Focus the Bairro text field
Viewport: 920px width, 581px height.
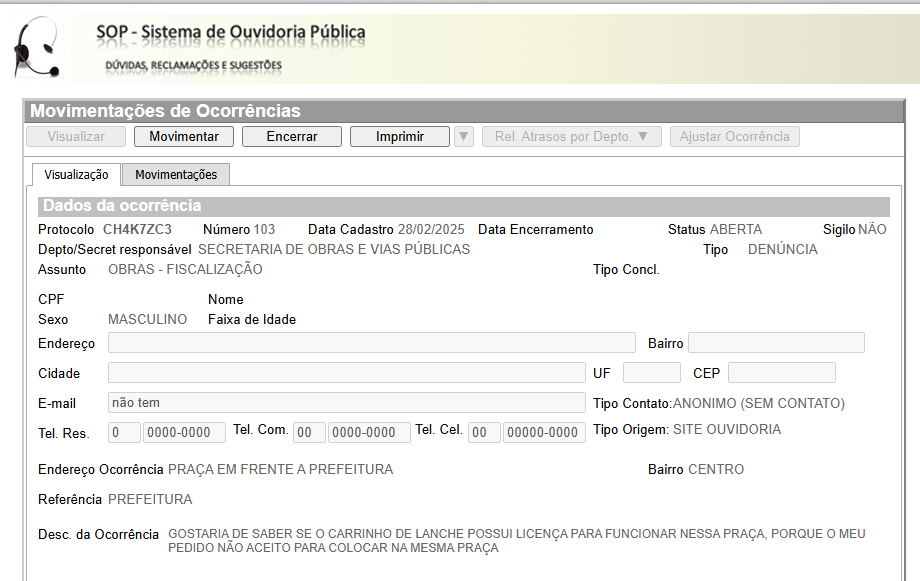pos(775,343)
